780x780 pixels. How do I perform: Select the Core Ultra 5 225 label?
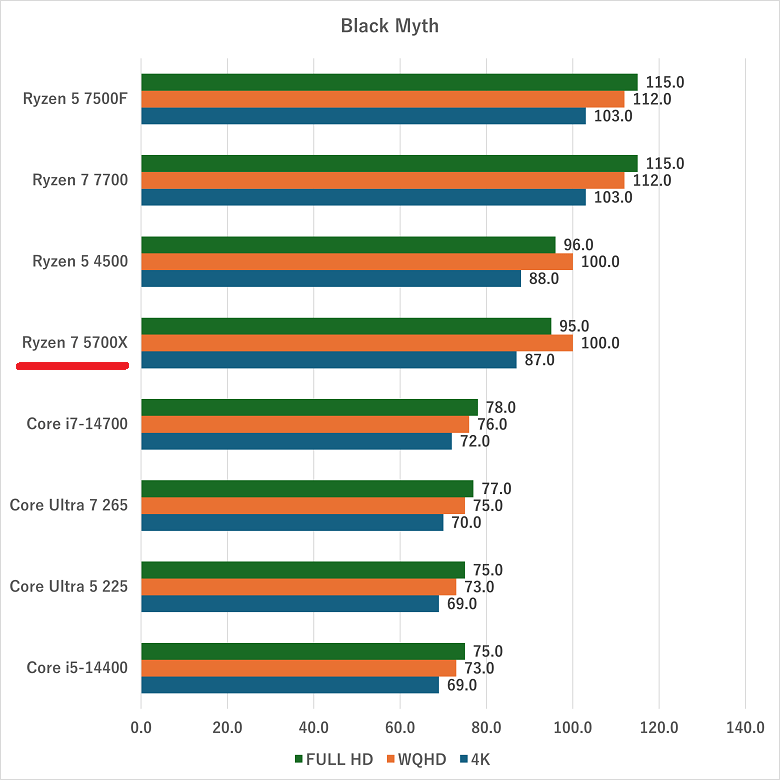click(69, 586)
